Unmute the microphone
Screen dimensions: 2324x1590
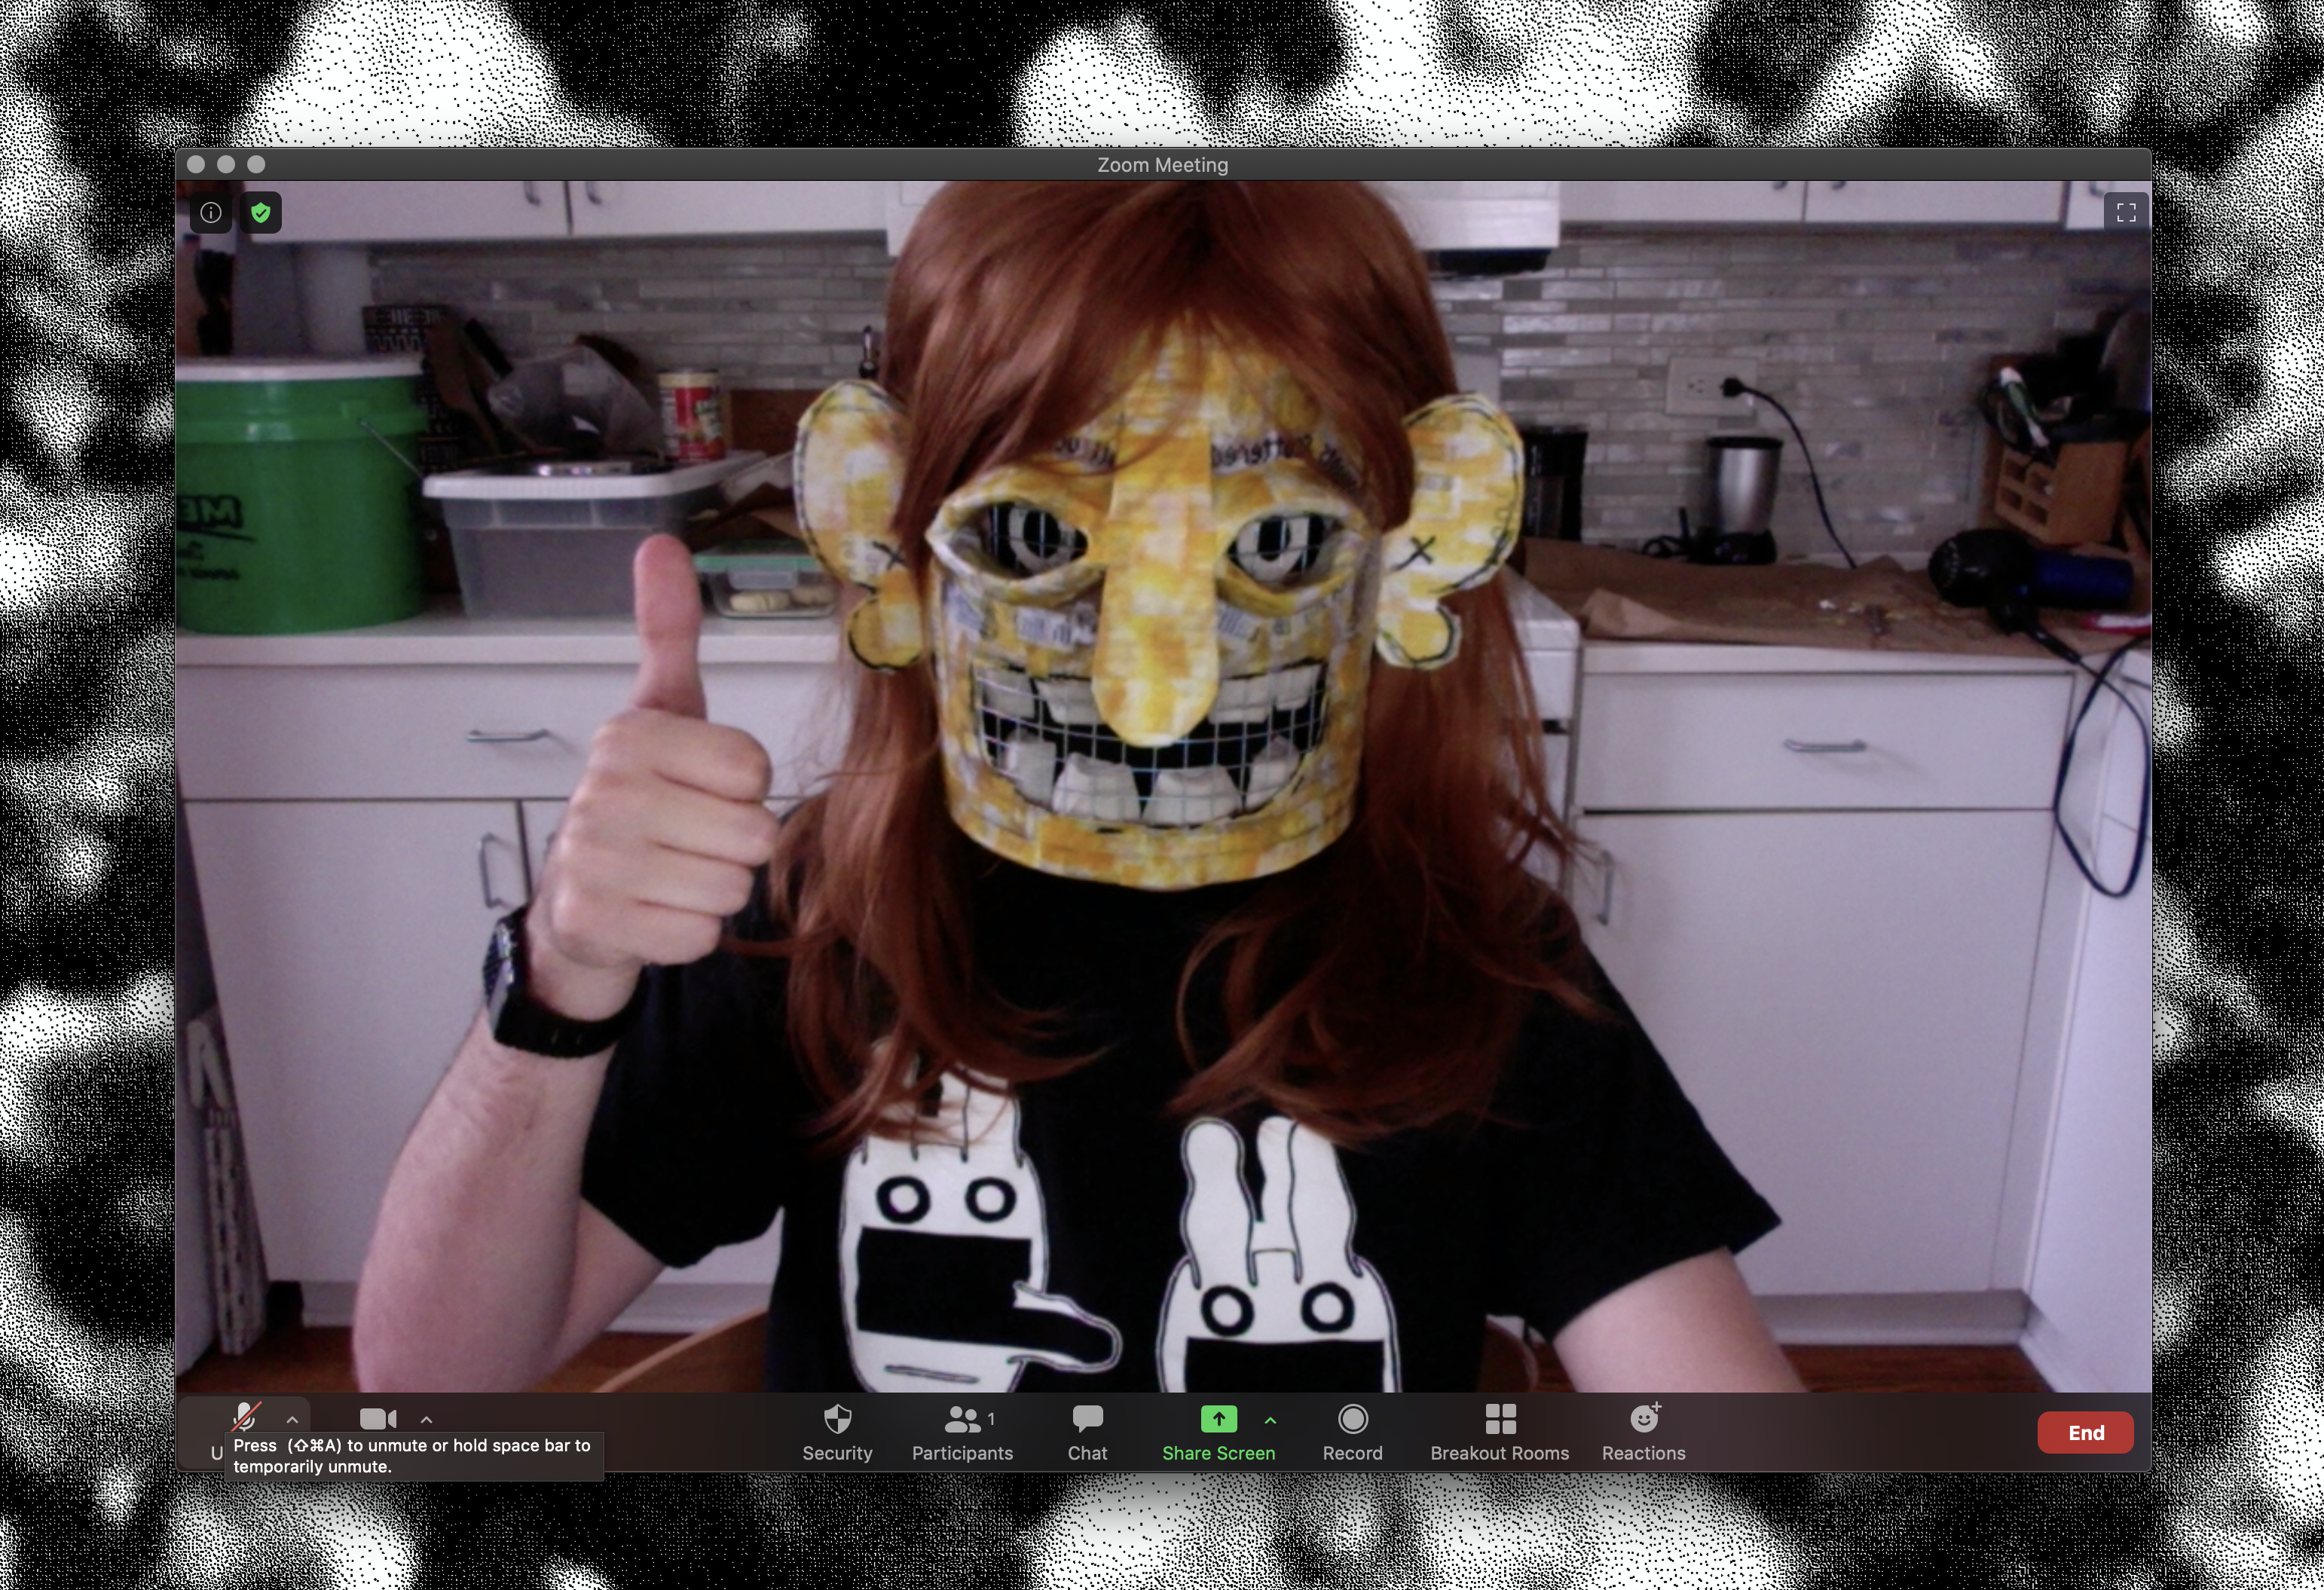(x=245, y=1417)
